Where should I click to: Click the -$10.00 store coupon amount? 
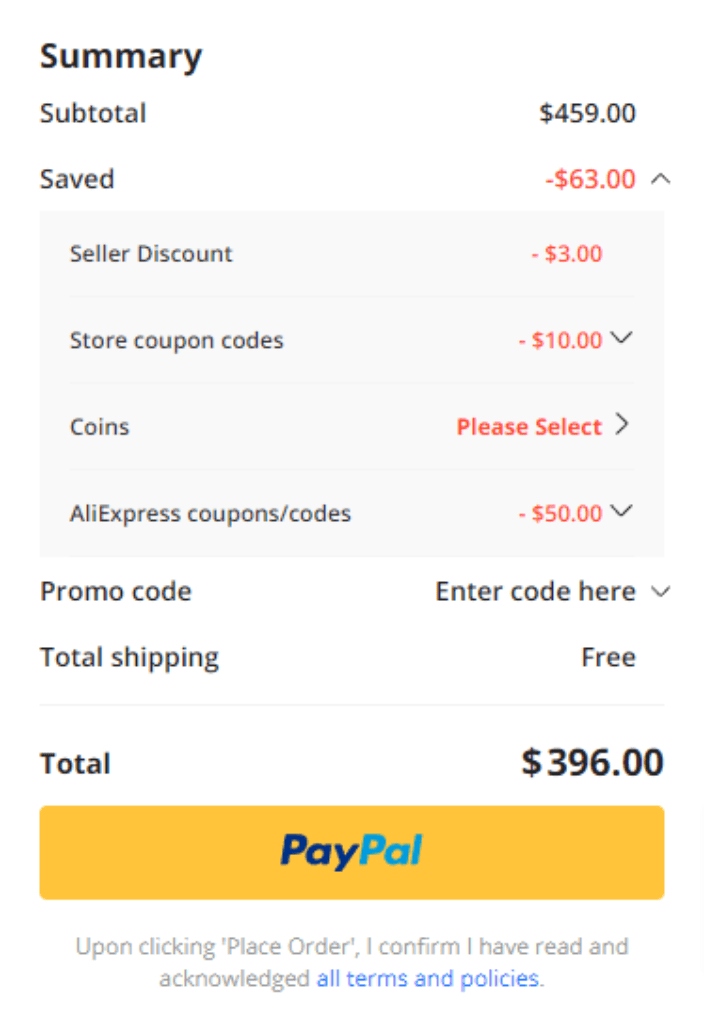(560, 340)
